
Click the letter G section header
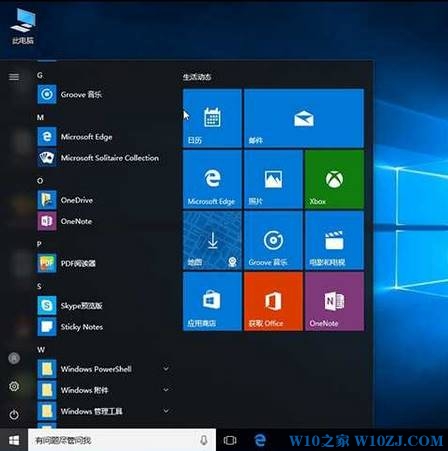tap(40, 75)
